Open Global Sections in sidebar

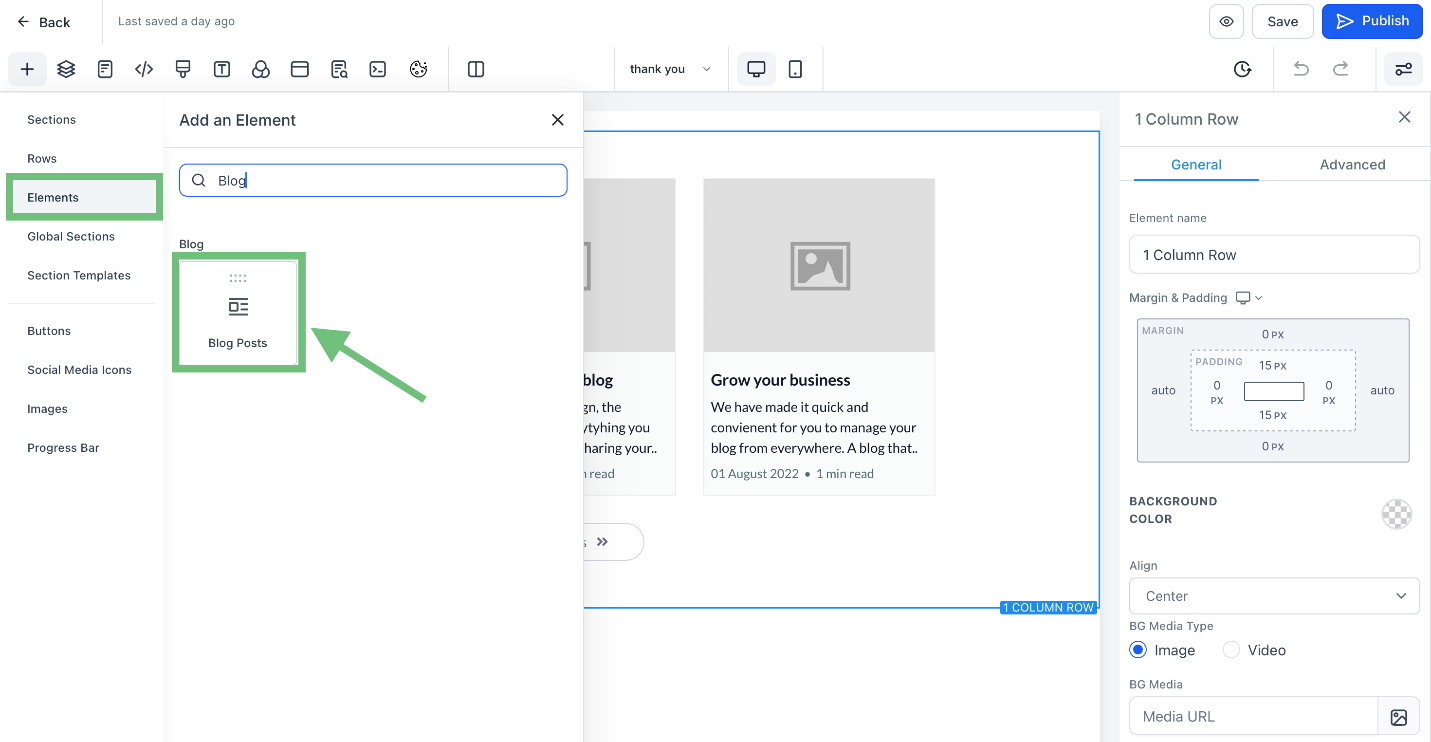pyautogui.click(x=71, y=237)
